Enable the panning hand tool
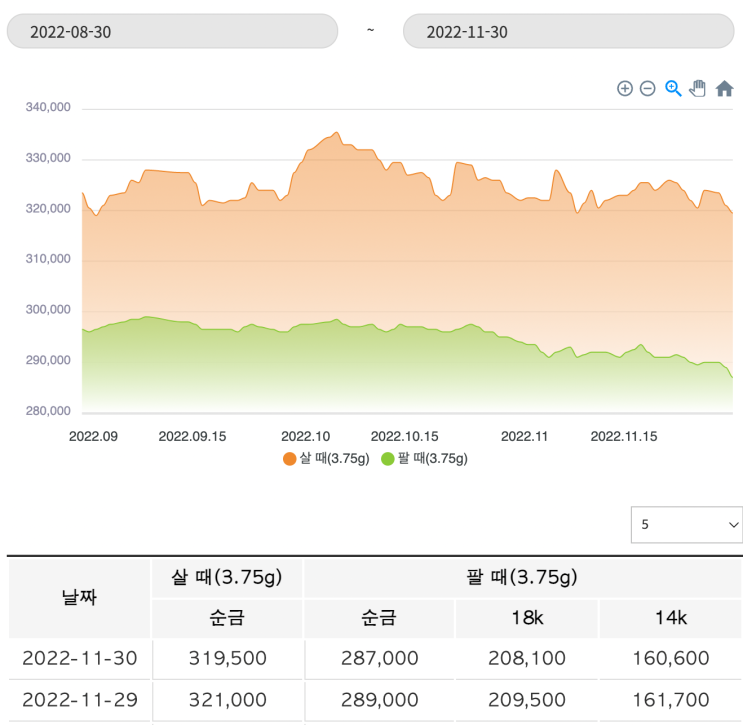Viewport: 743px width, 725px height. click(x=698, y=88)
